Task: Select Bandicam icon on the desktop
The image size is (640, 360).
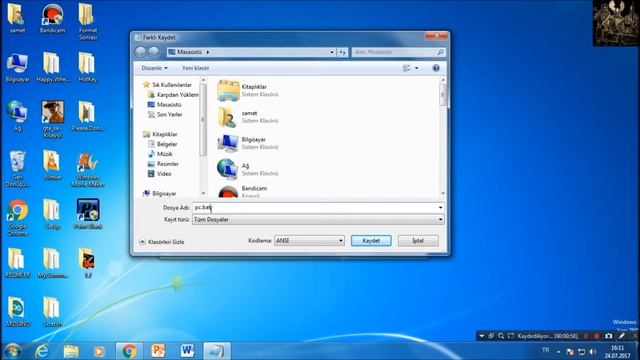Action: pyautogui.click(x=52, y=19)
